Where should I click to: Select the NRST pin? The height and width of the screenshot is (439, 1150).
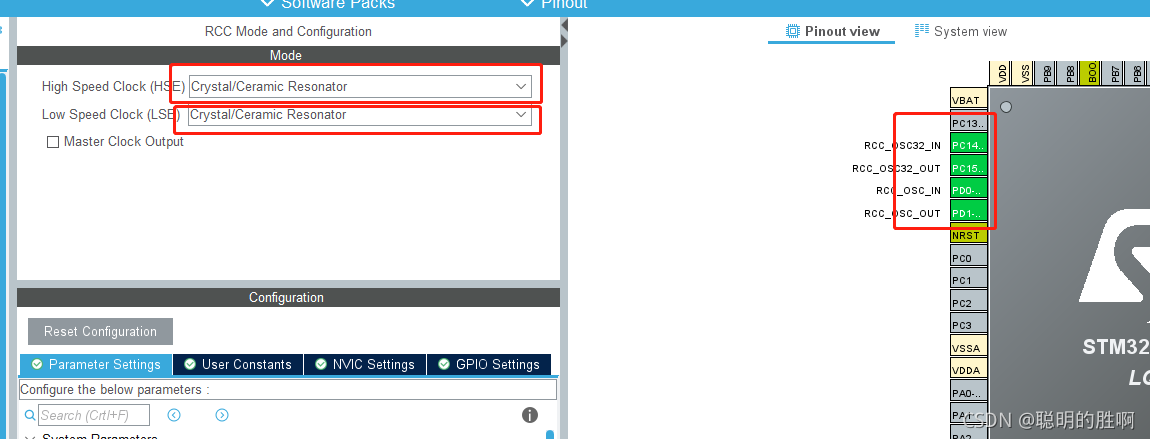pyautogui.click(x=969, y=235)
